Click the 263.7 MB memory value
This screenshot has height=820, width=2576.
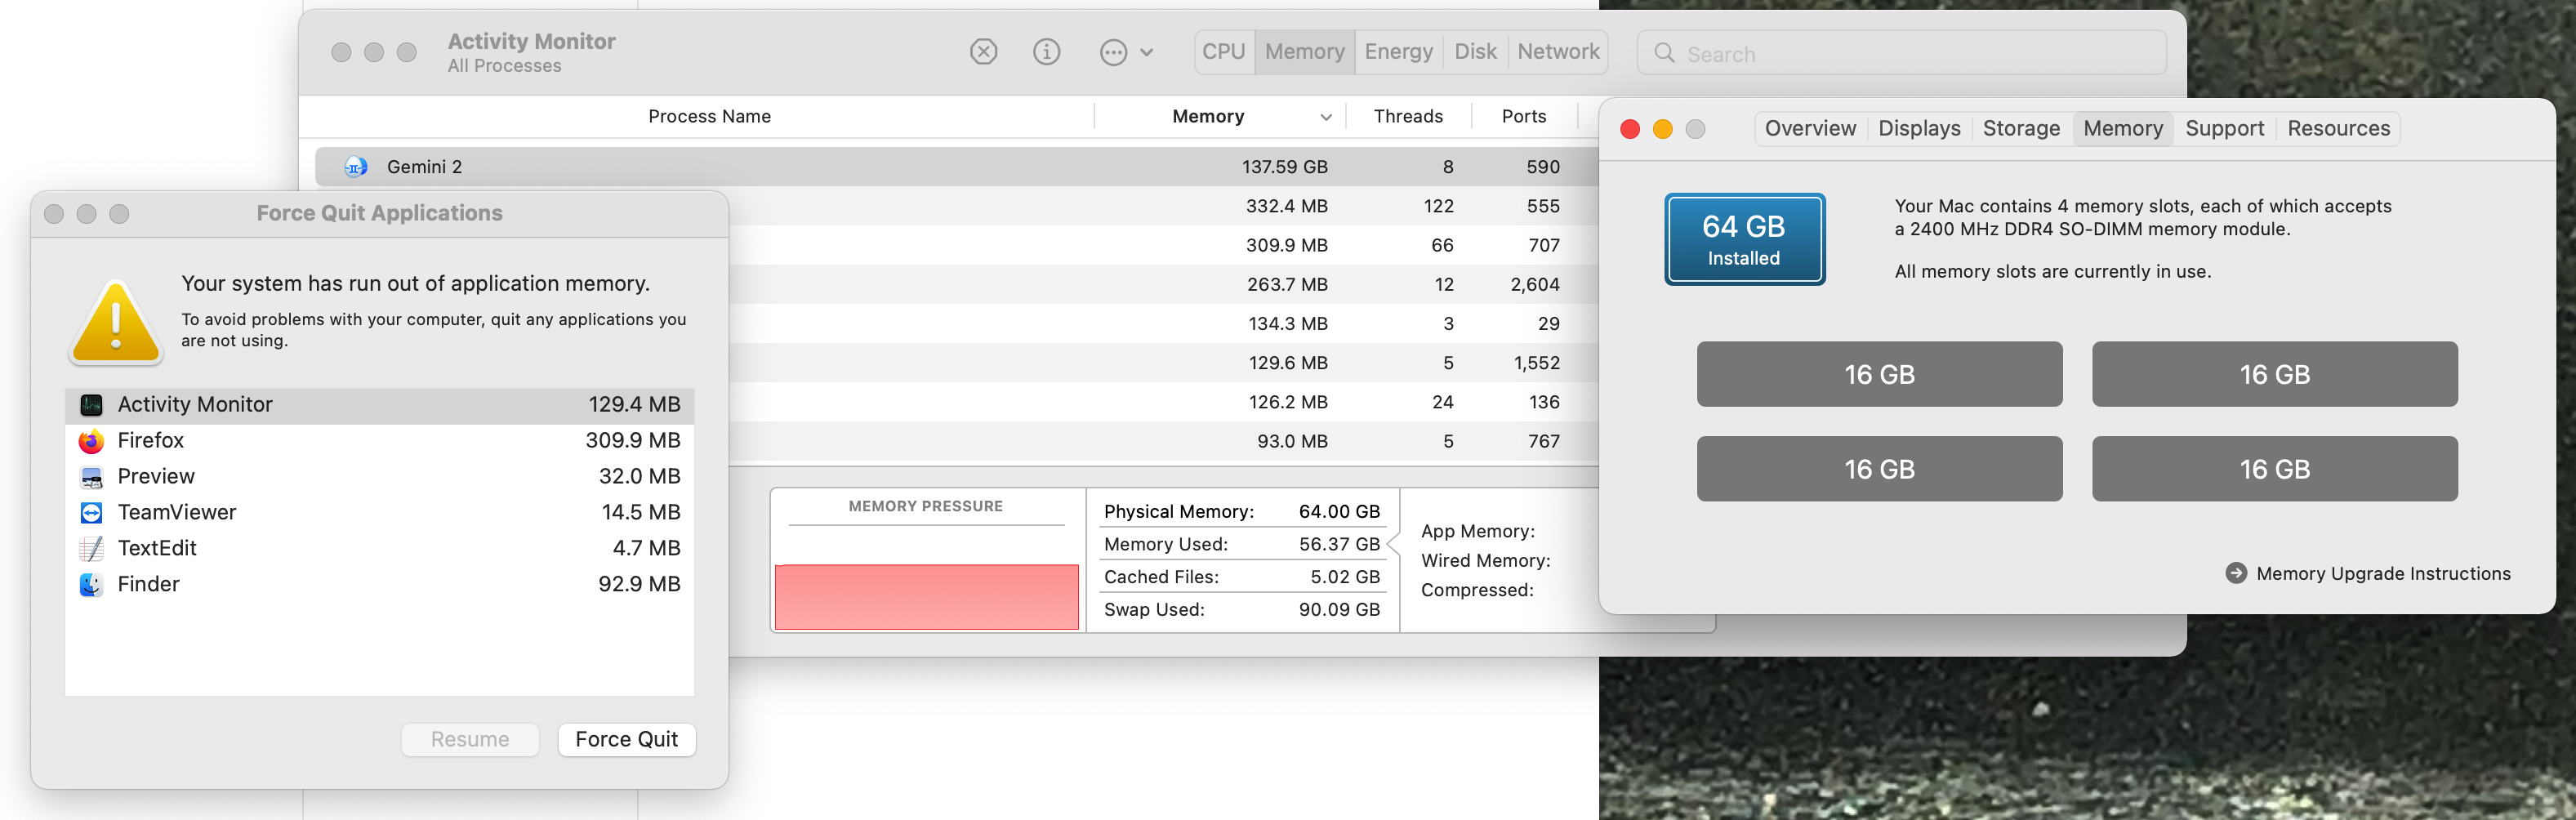tap(1287, 285)
